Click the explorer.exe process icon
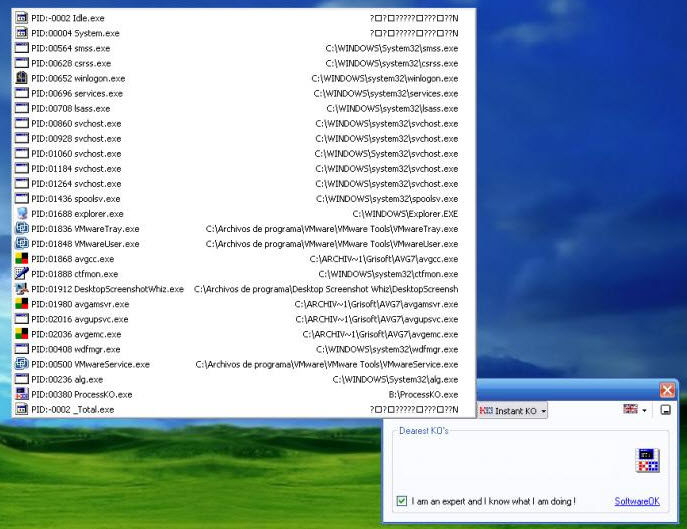 (21, 213)
